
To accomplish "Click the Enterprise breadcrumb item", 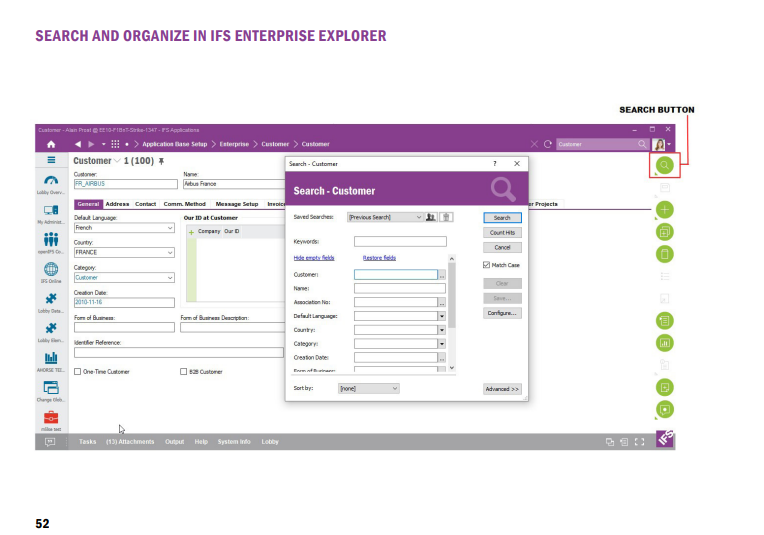I will [x=234, y=144].
